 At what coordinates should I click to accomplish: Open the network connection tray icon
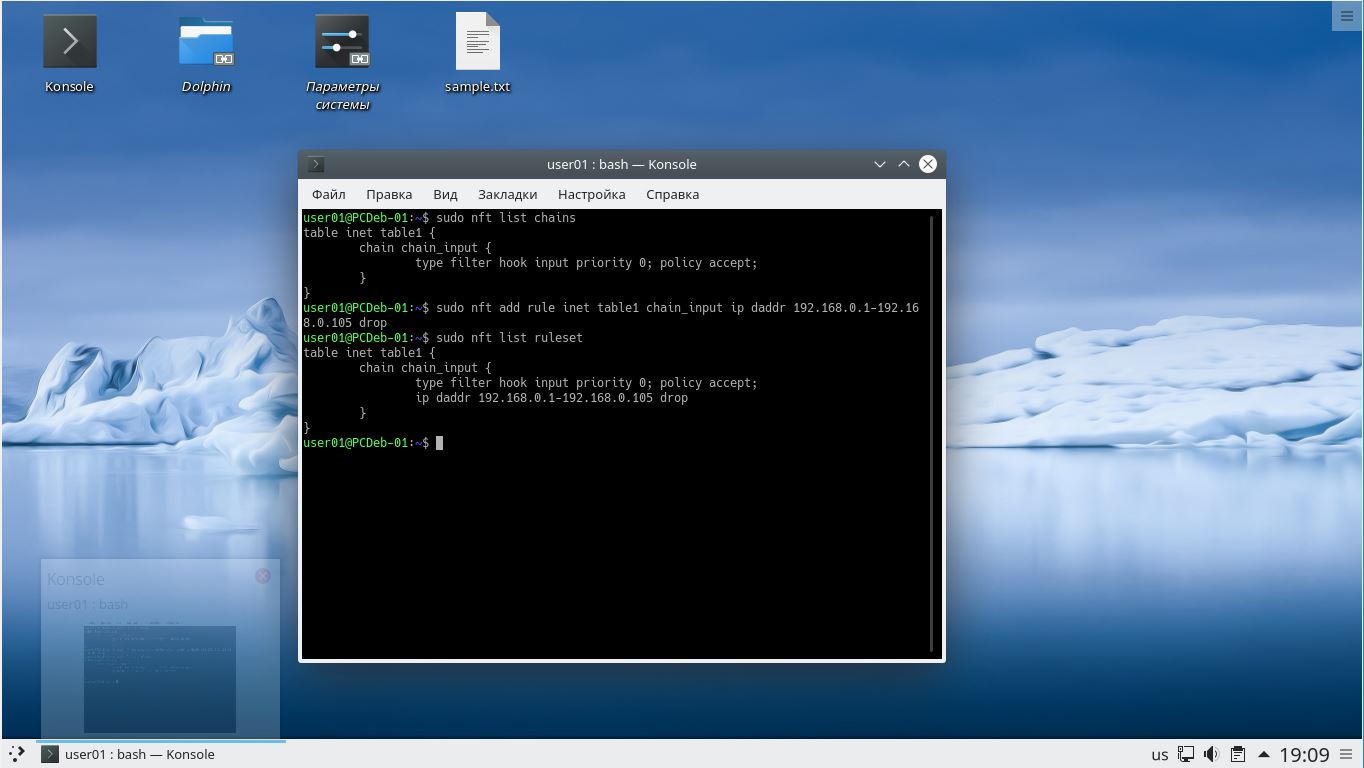click(1185, 754)
